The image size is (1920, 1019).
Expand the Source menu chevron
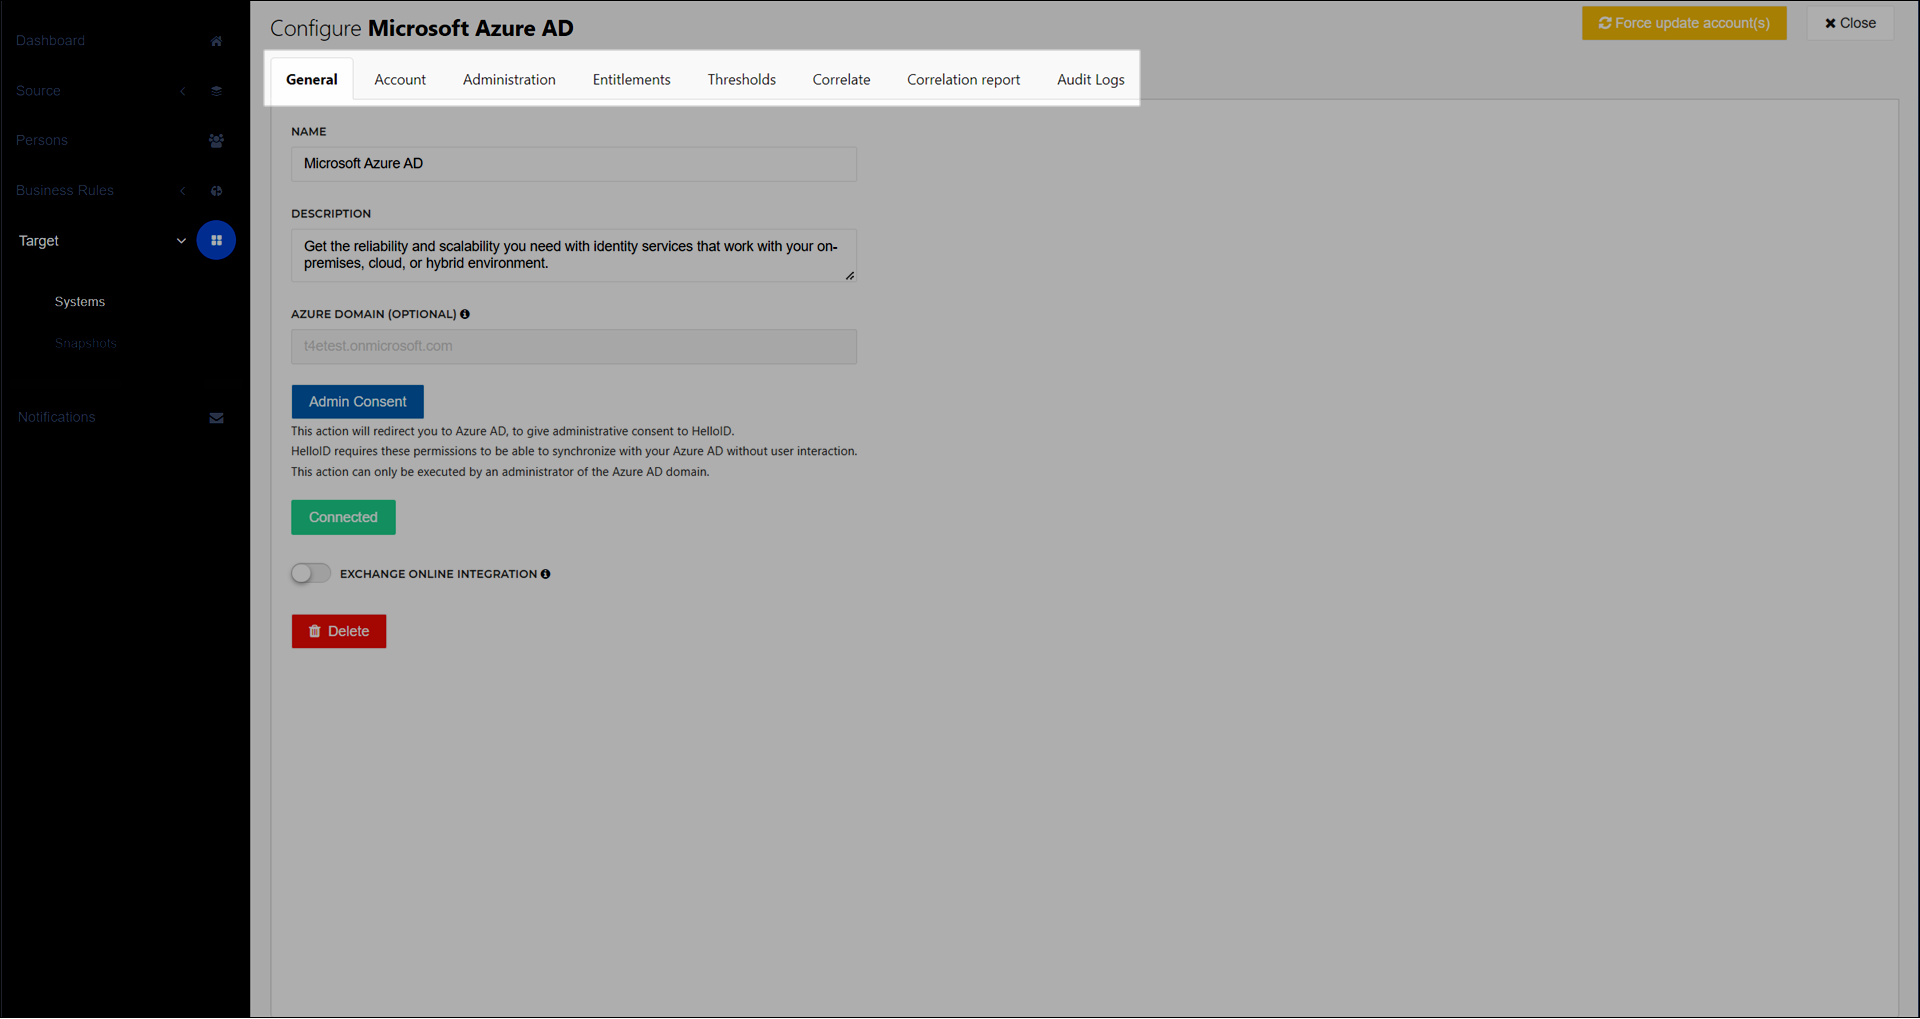[183, 91]
